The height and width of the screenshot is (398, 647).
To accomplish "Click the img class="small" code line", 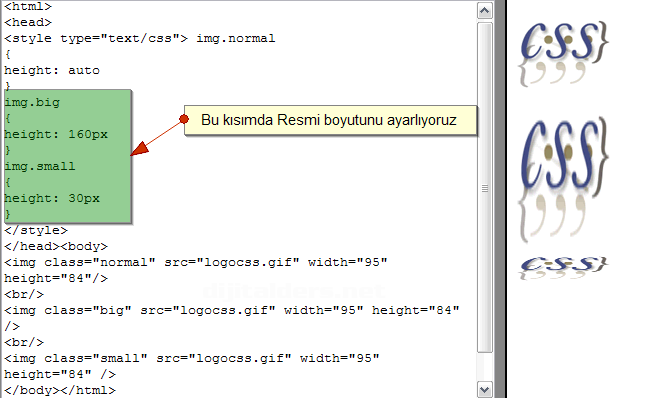I will click(192, 358).
